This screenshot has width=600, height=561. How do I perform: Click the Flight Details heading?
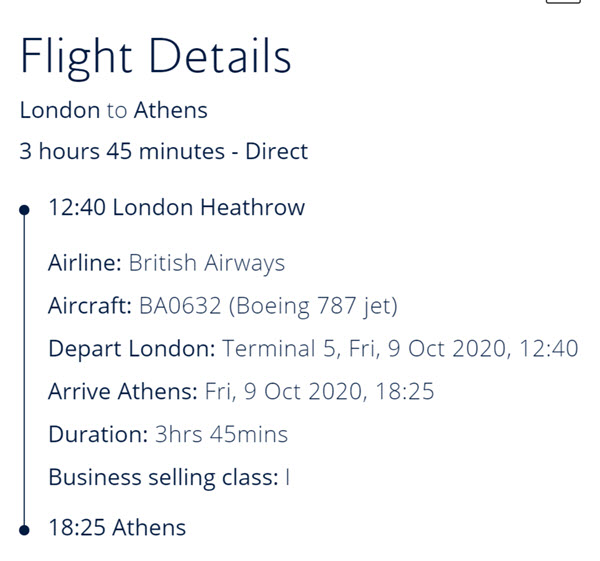[155, 57]
